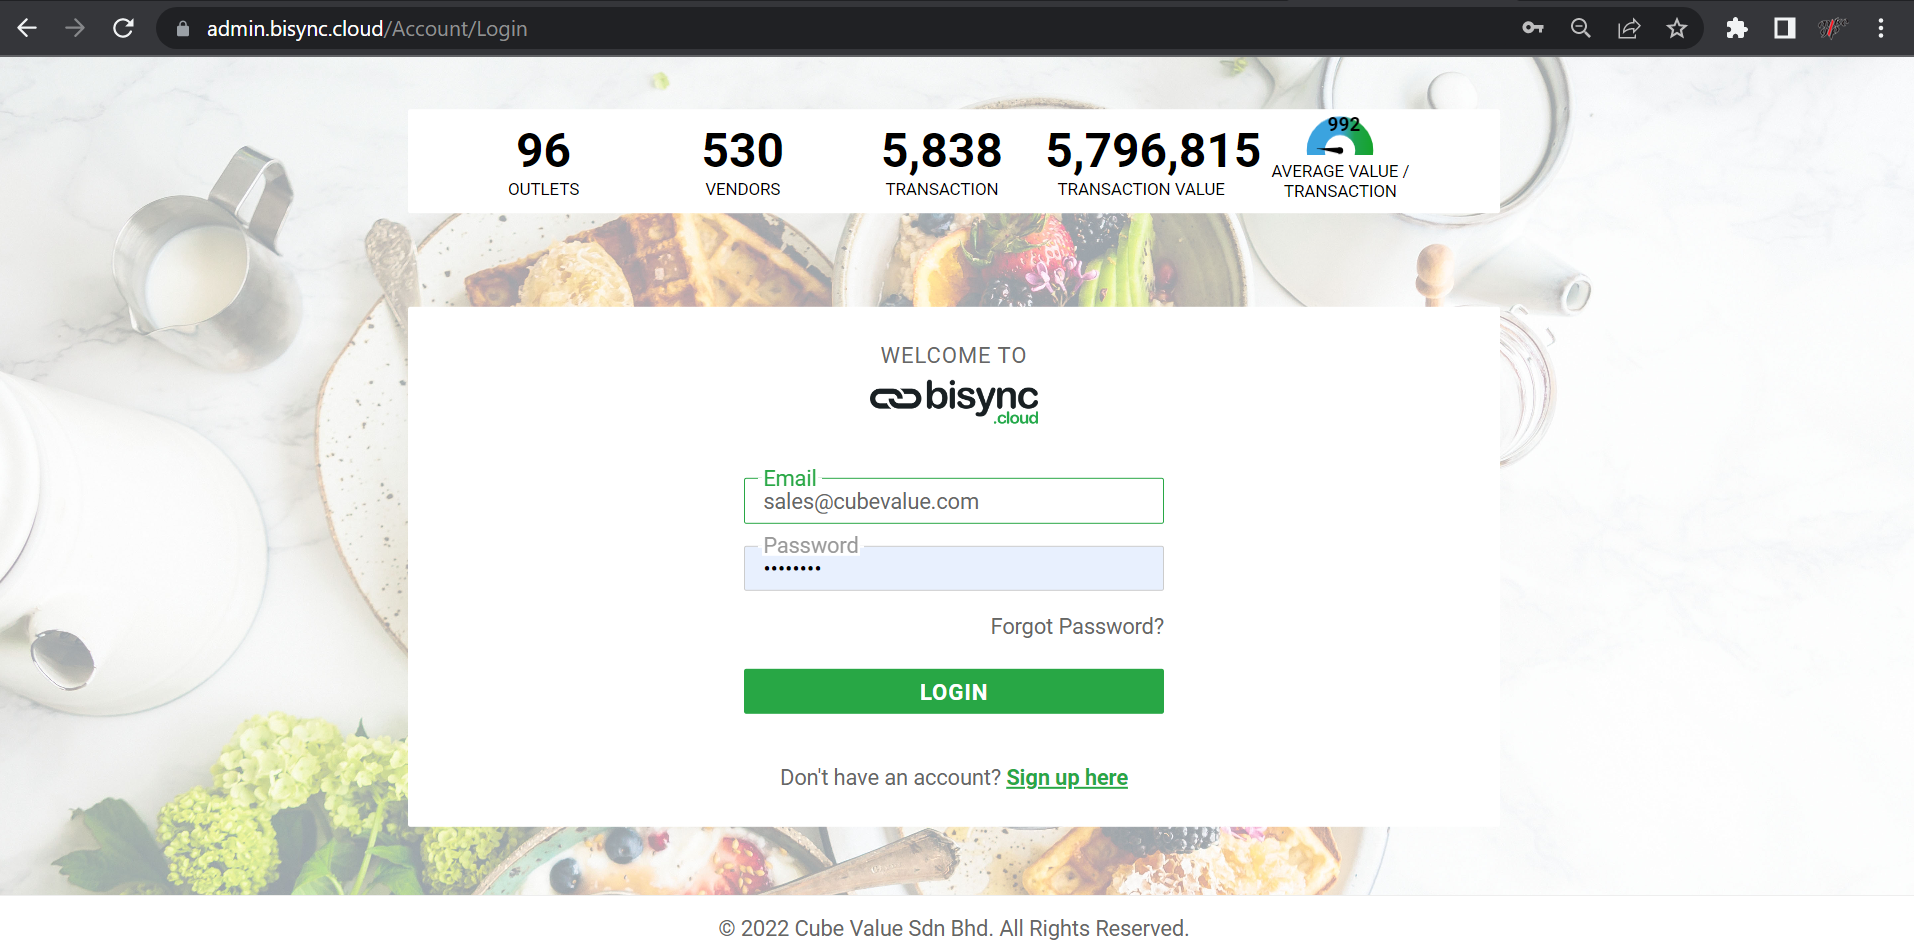Viewport: 1914px width, 946px height.
Task: Click the Forgot Password link
Action: point(1076,627)
